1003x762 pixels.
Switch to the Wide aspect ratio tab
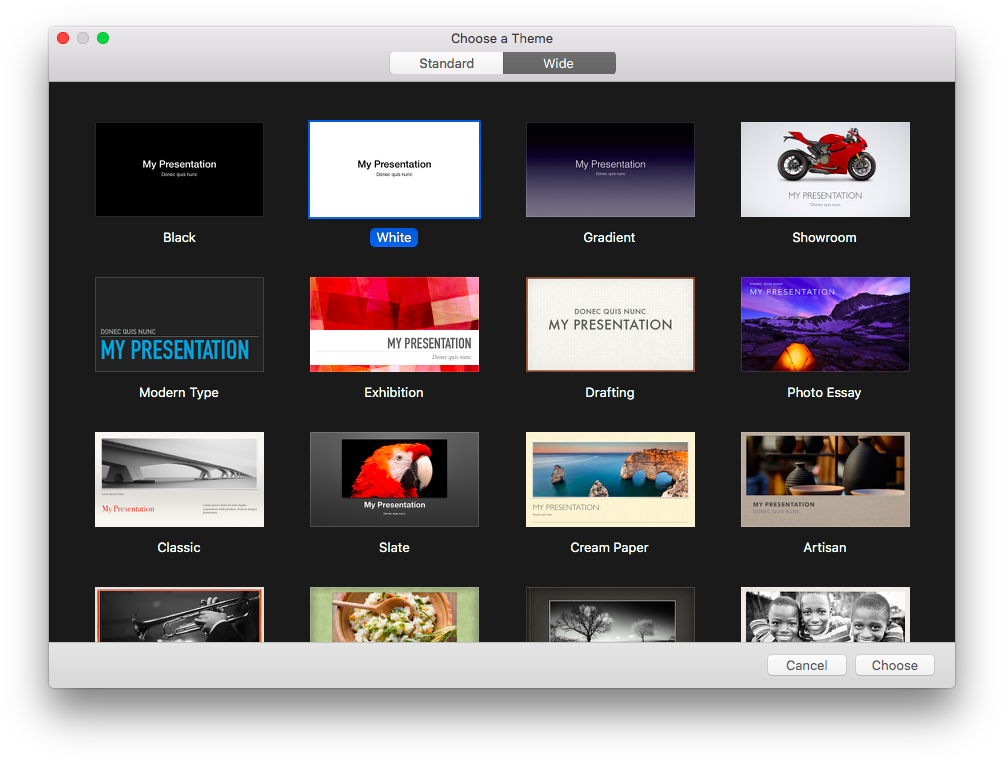(559, 62)
